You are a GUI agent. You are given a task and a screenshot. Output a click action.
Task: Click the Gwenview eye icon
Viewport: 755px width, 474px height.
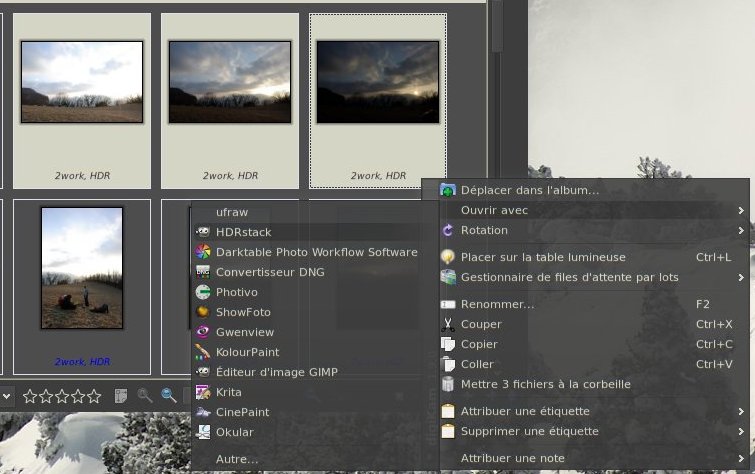pyautogui.click(x=203, y=332)
